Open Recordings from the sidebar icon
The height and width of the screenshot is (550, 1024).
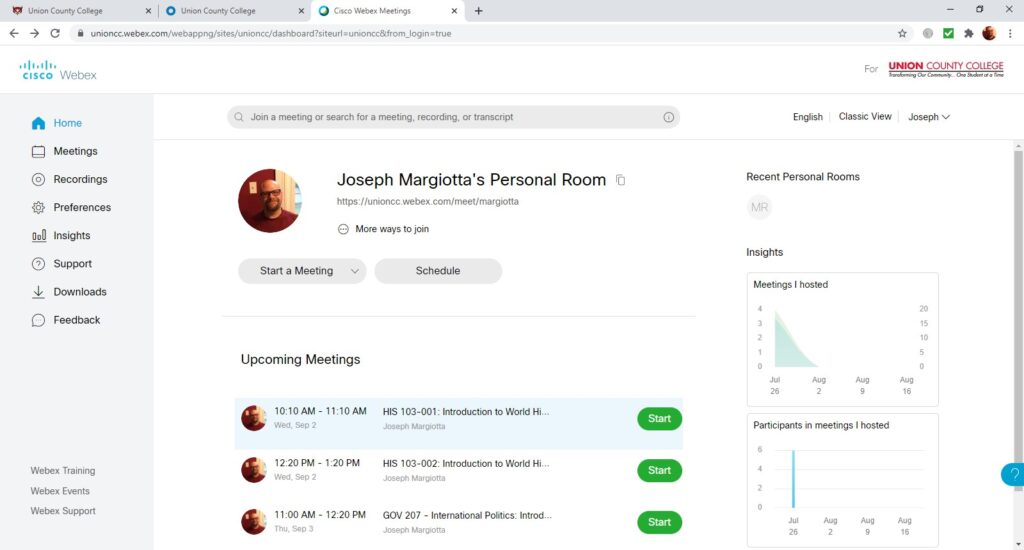(38, 180)
